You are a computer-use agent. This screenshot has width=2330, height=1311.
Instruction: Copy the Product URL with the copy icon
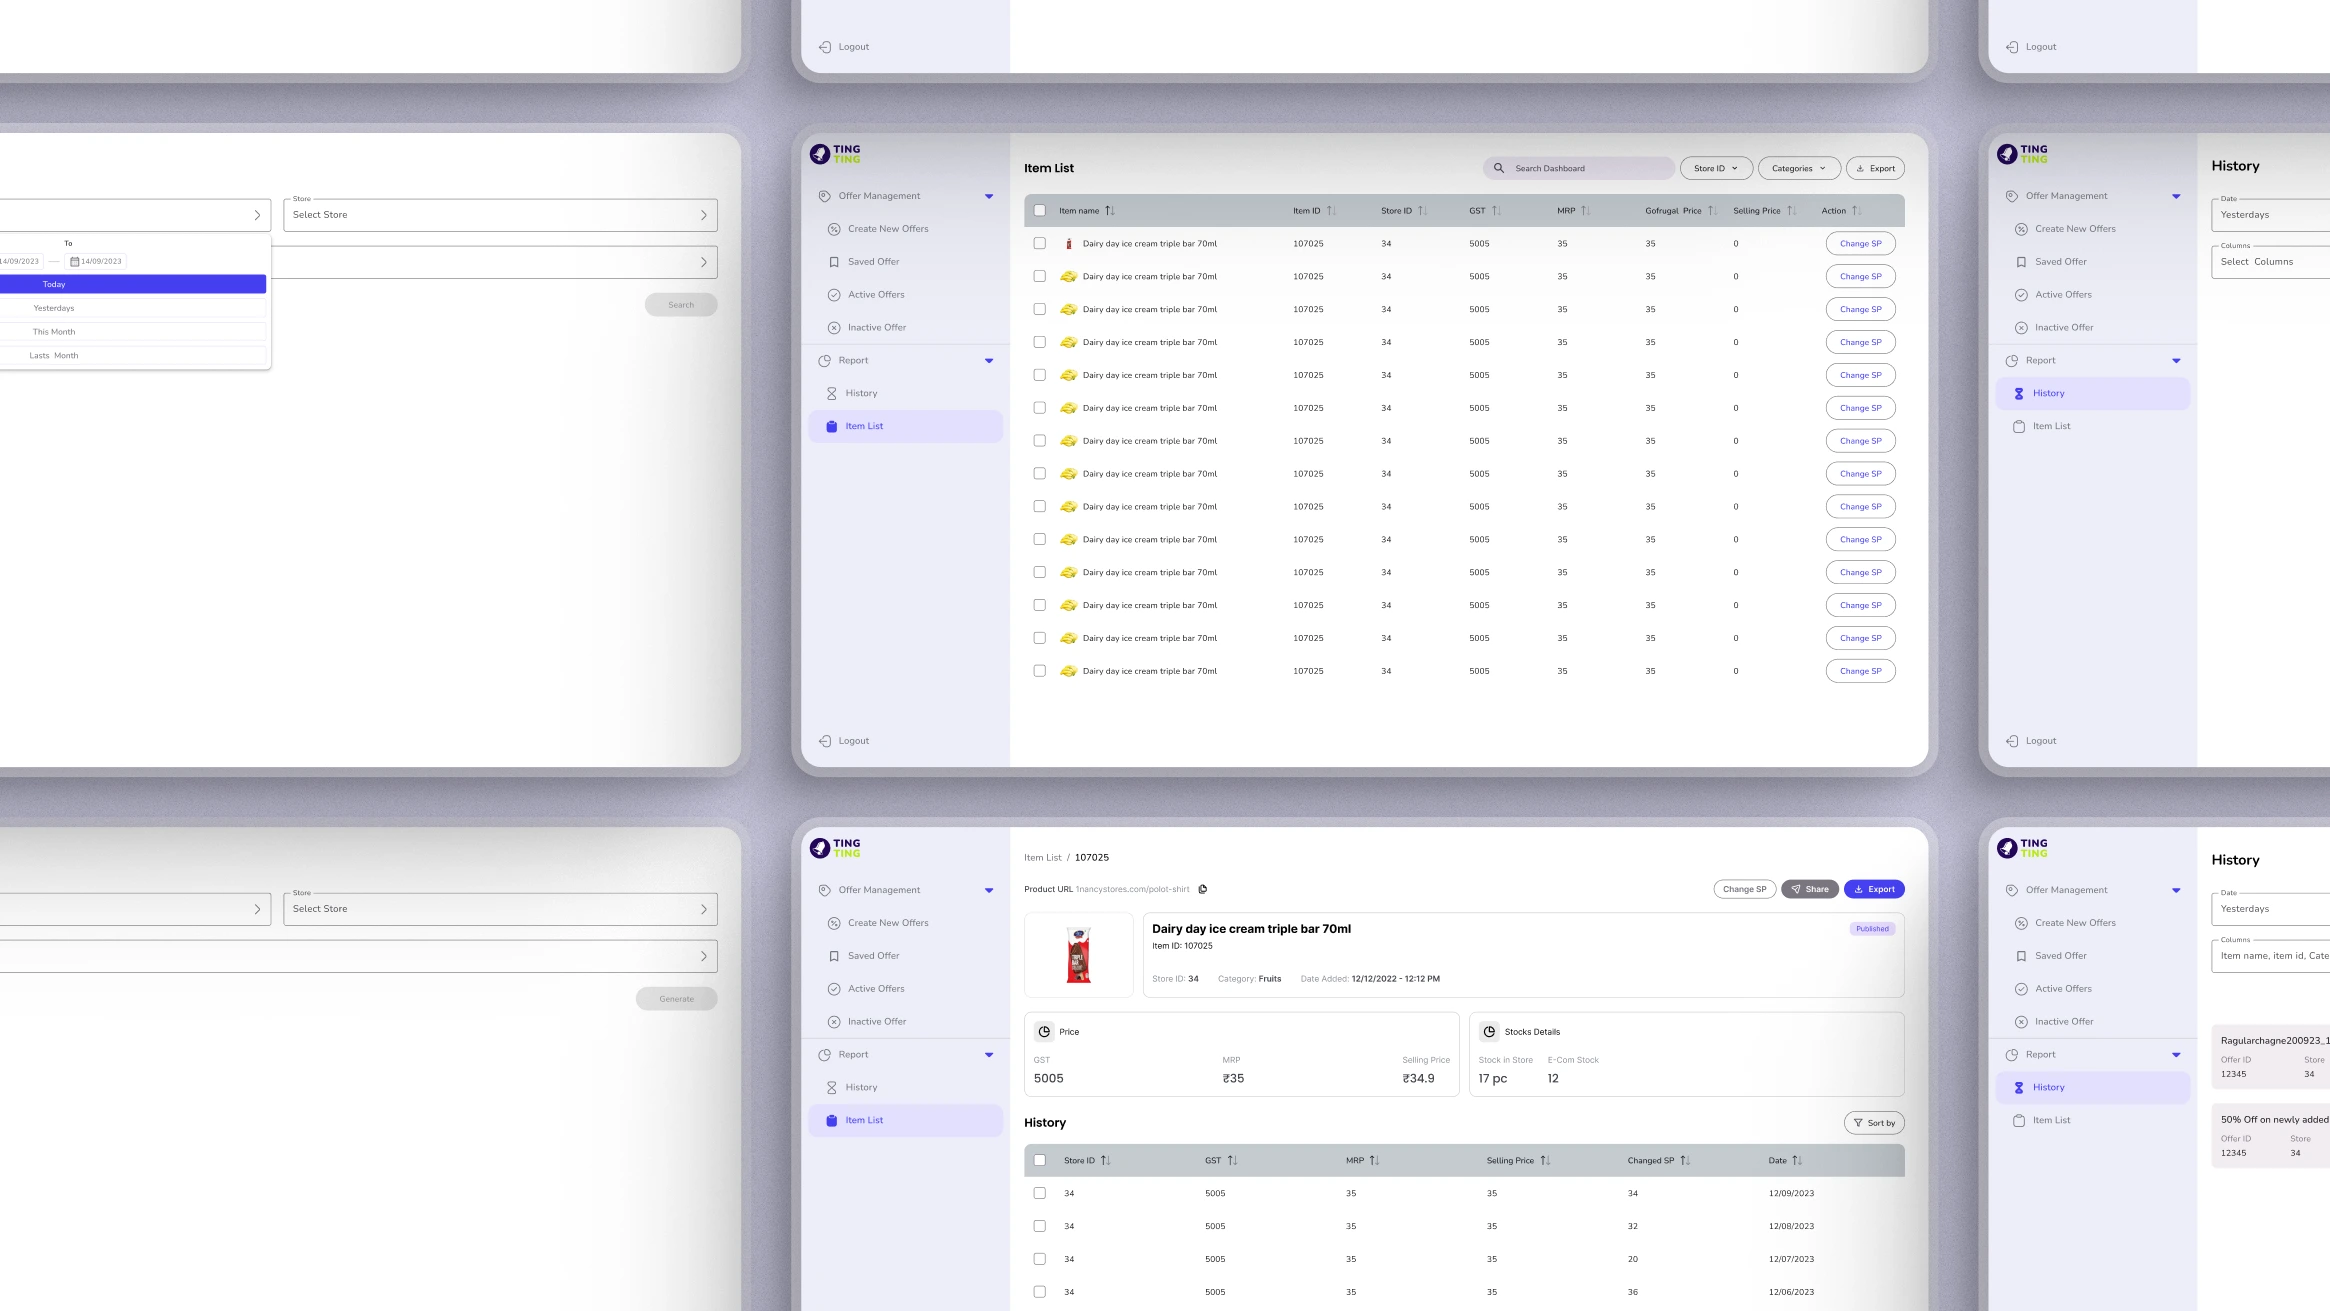click(x=1202, y=889)
